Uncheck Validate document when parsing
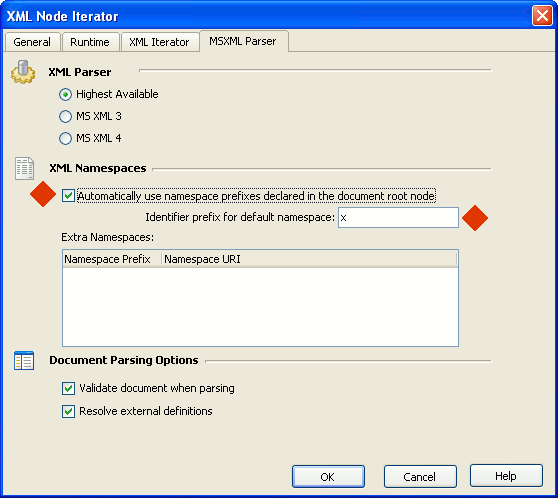Image resolution: width=558 pixels, height=498 pixels. pos(68,388)
